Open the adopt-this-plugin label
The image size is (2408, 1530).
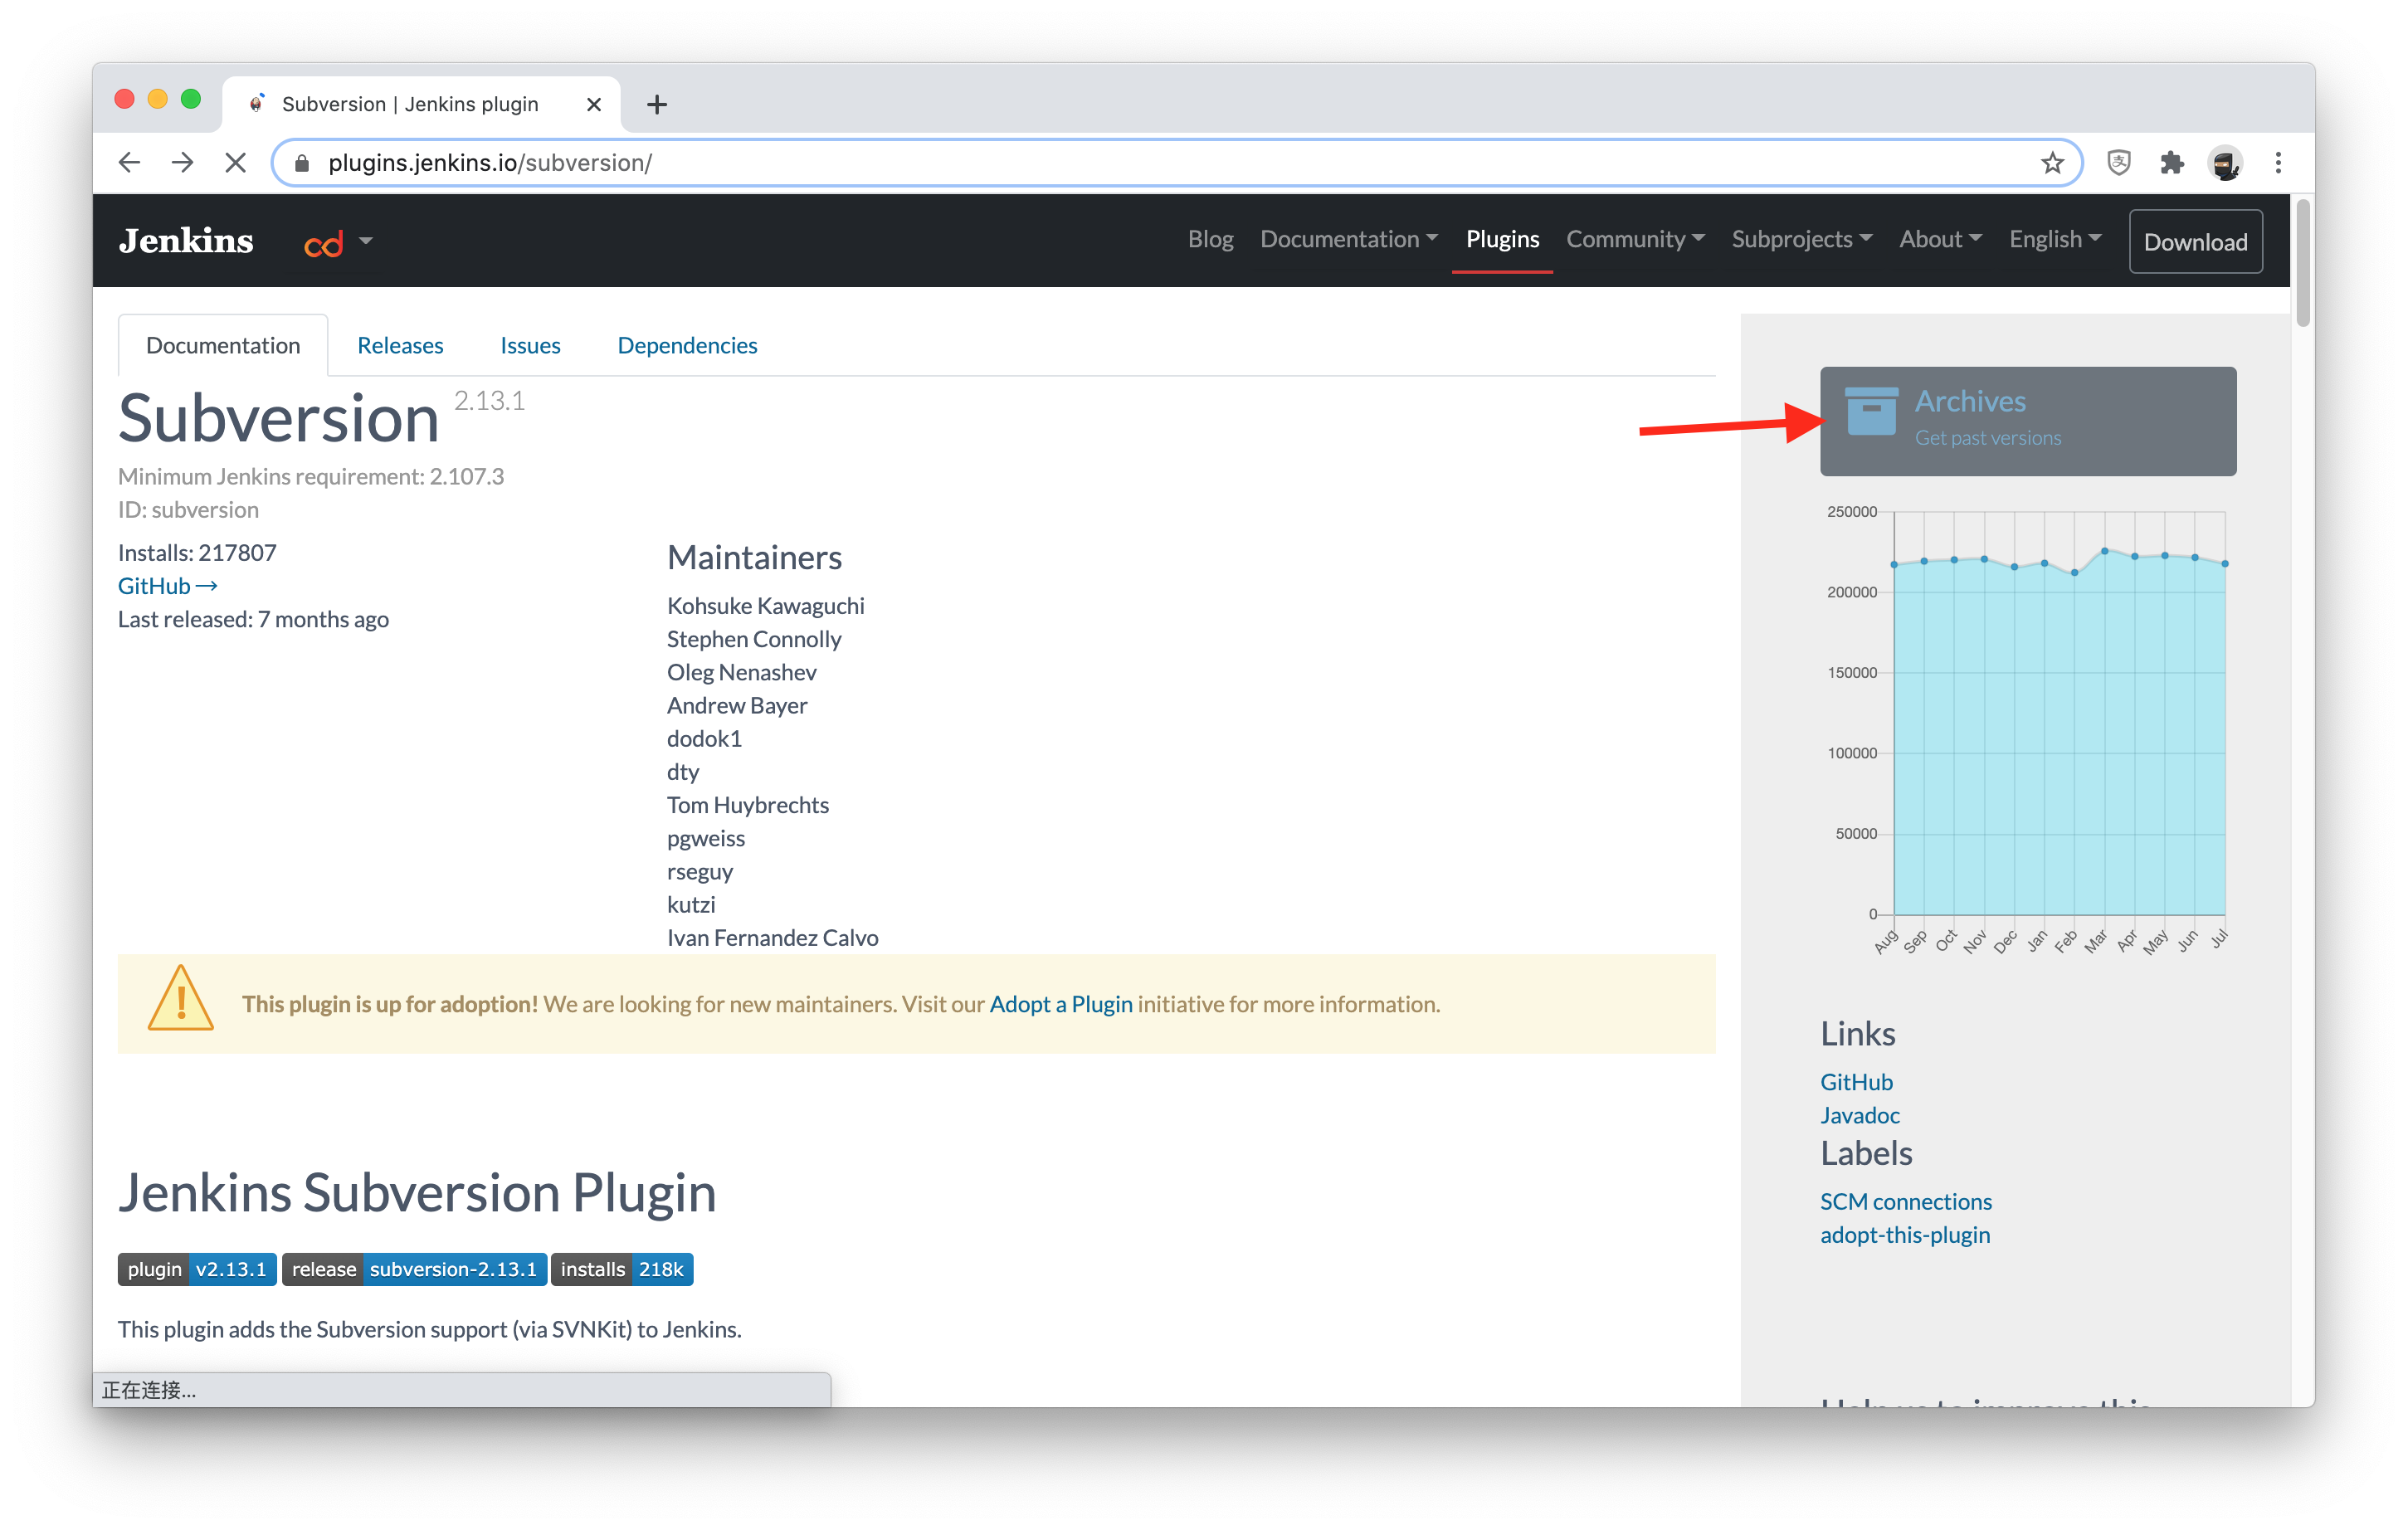click(x=1904, y=1235)
